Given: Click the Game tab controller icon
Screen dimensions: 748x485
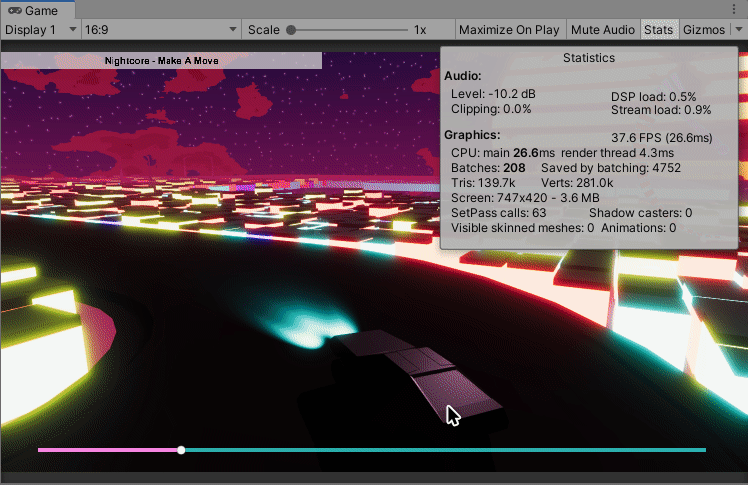Looking at the screenshot, I should tap(14, 9).
